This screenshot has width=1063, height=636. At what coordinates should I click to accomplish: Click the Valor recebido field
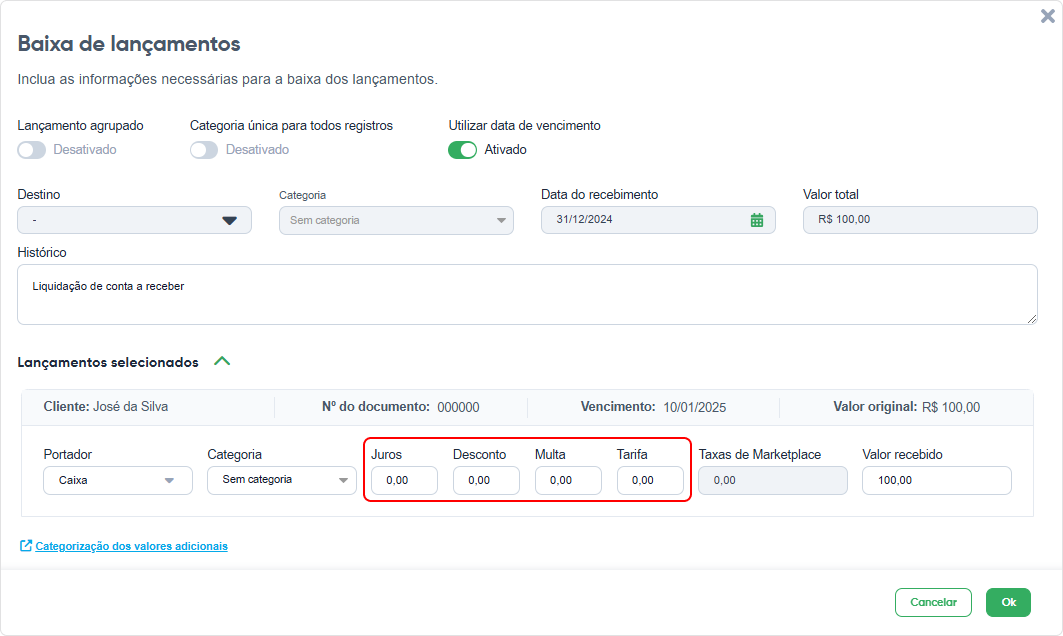[937, 480]
